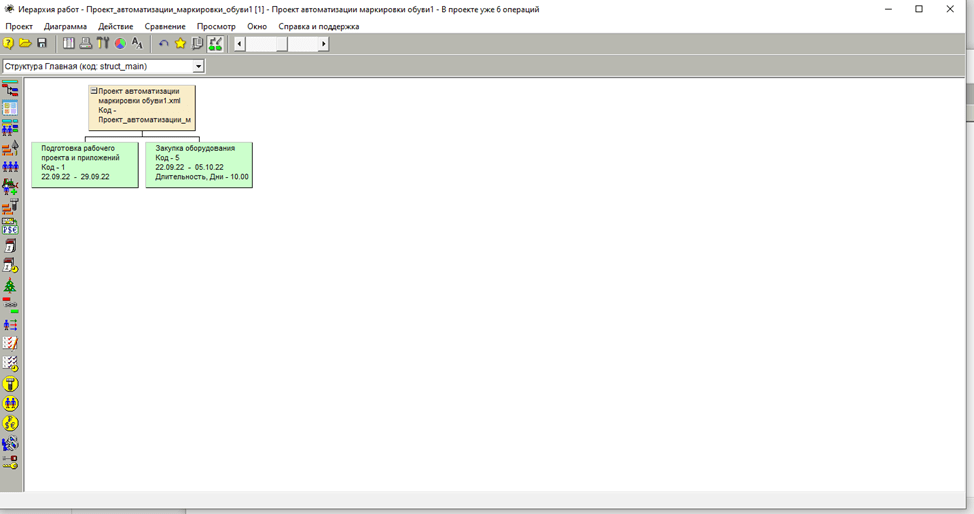Click the Длительность, Дни - 10.00 text
Image resolution: width=974 pixels, height=514 pixels.
coord(202,177)
